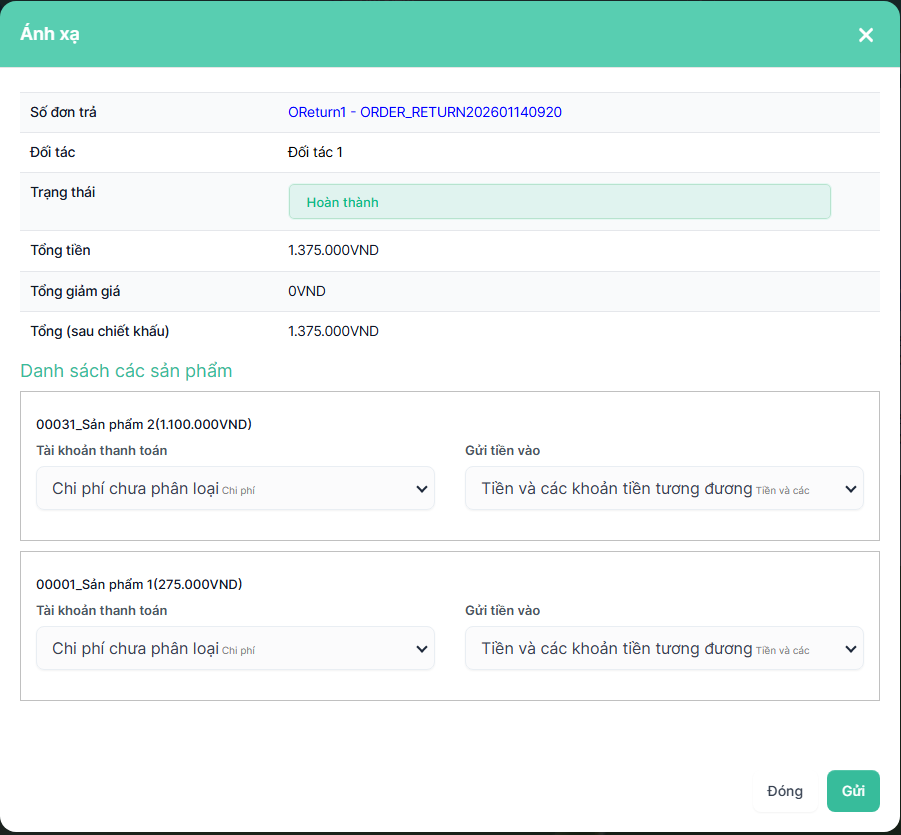Viewport: 901px width, 835px height.
Task: Select the 00031_Sản phẩm 2 product label
Action: pyautogui.click(x=144, y=424)
